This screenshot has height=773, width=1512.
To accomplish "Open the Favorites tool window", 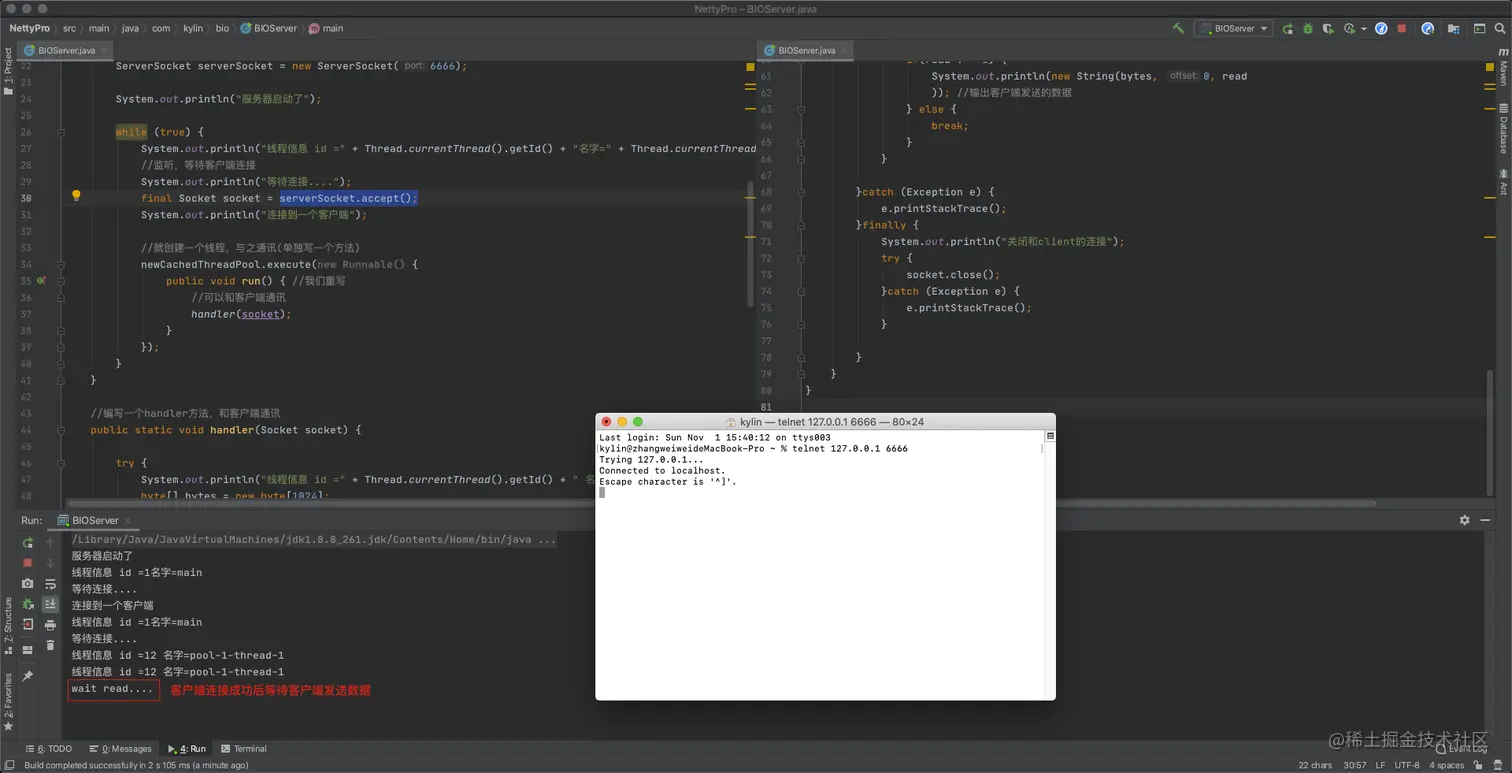I will pos(7,701).
